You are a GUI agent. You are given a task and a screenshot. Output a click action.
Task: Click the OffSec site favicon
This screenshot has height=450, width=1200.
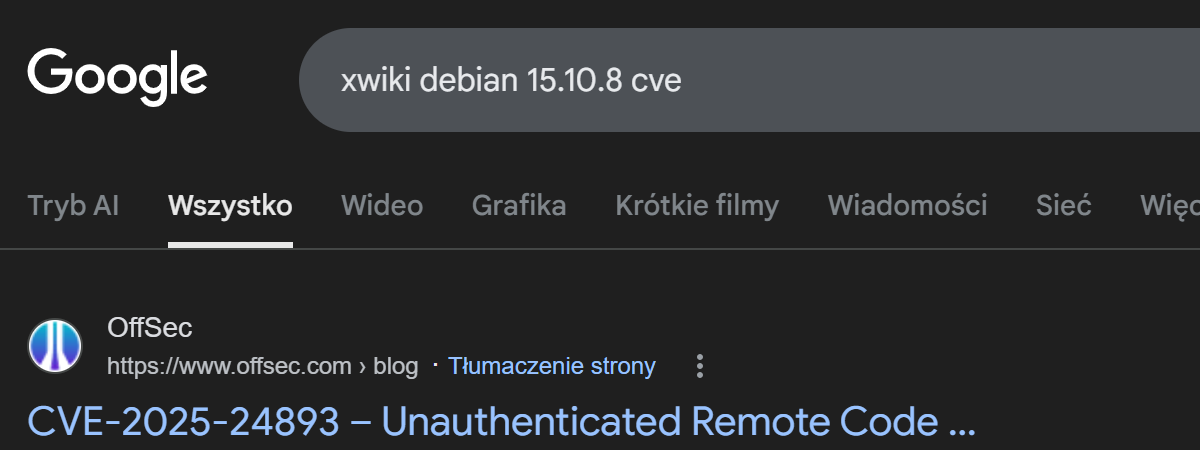pos(55,347)
